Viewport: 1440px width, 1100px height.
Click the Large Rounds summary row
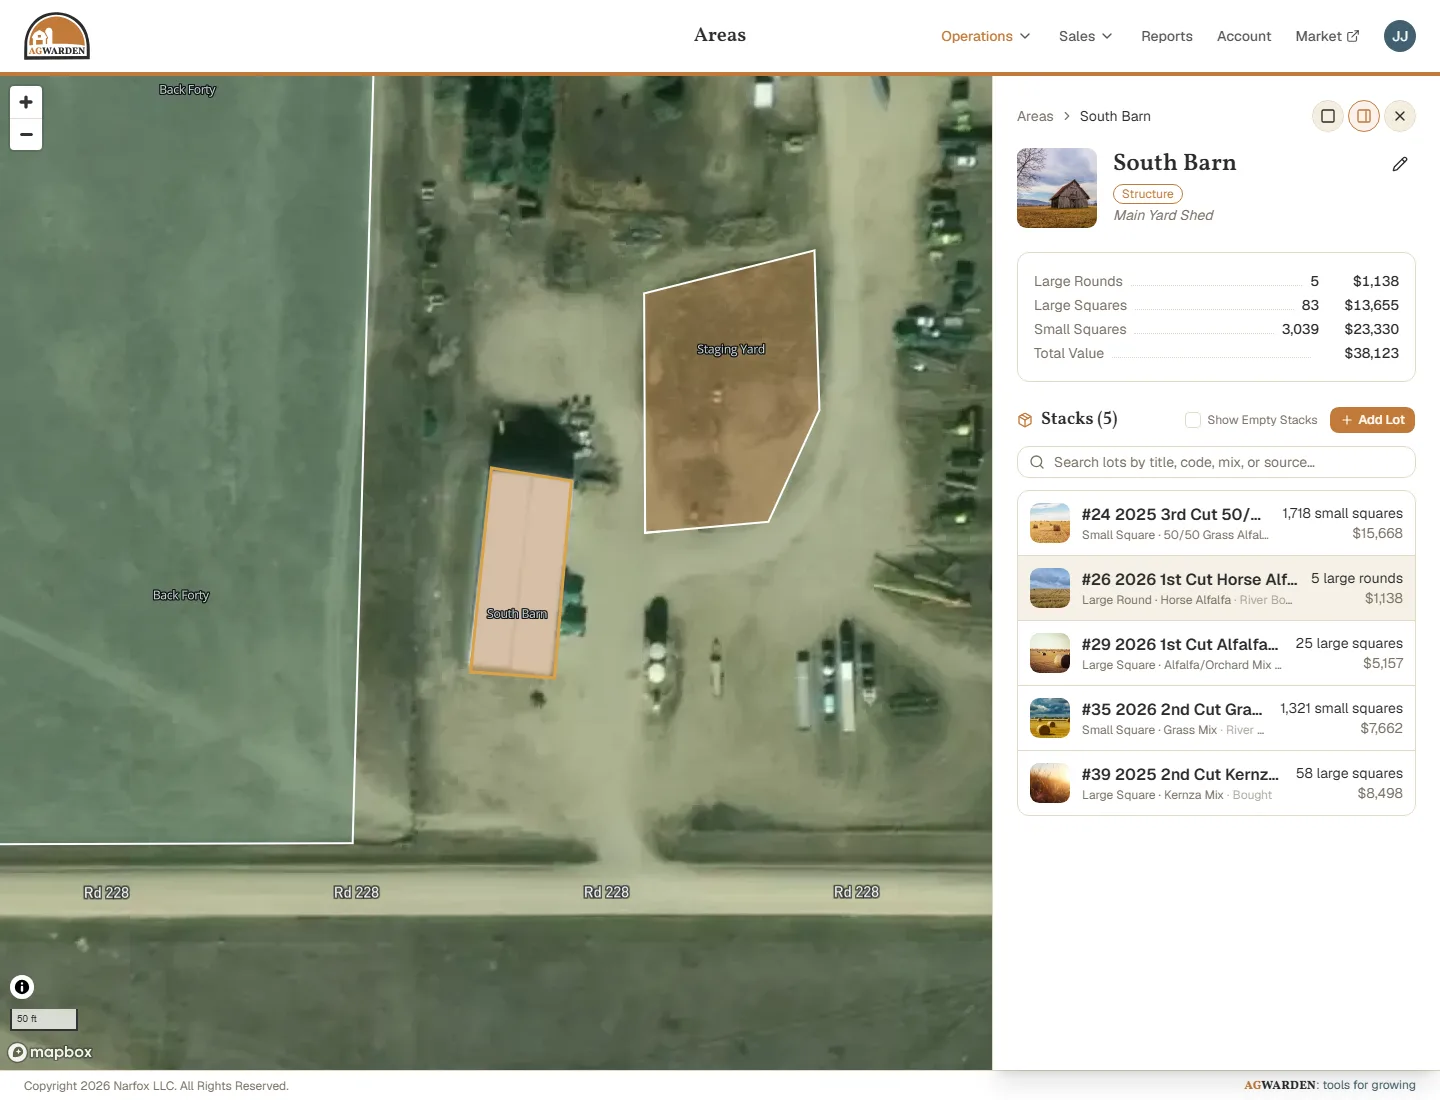[x=1216, y=281]
